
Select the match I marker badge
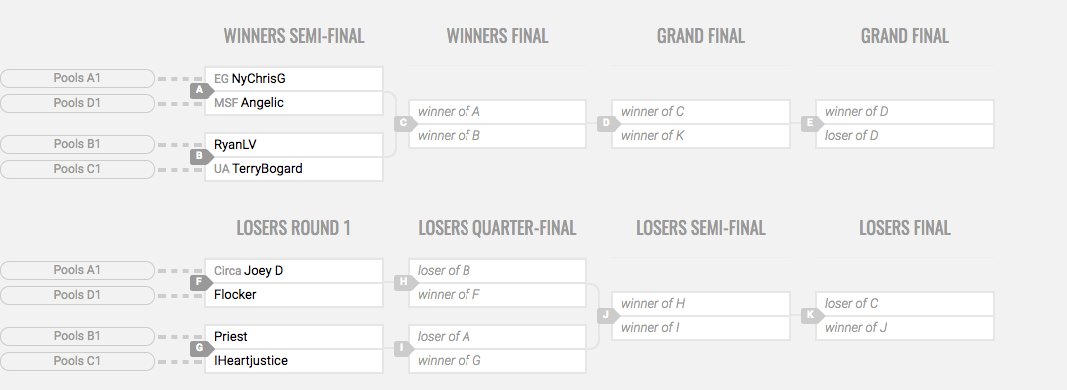(x=405, y=348)
